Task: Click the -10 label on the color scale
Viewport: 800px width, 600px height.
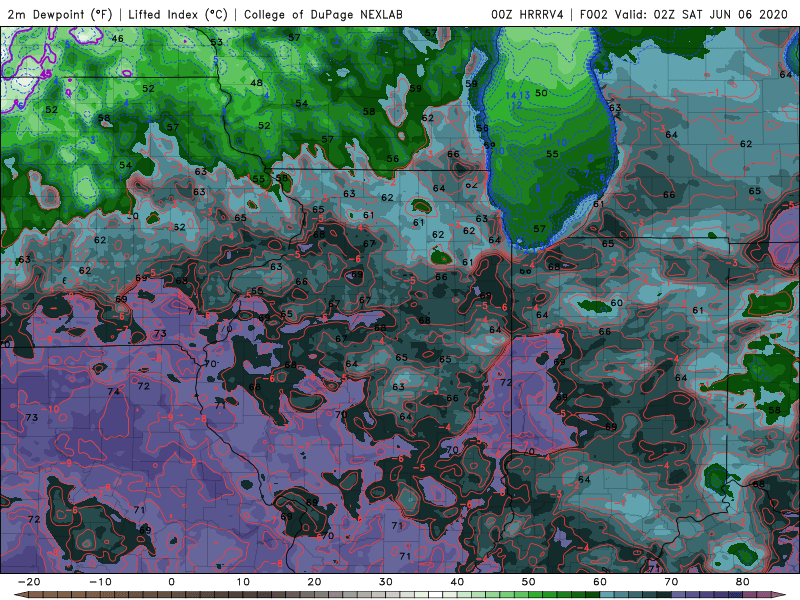Action: point(100,582)
